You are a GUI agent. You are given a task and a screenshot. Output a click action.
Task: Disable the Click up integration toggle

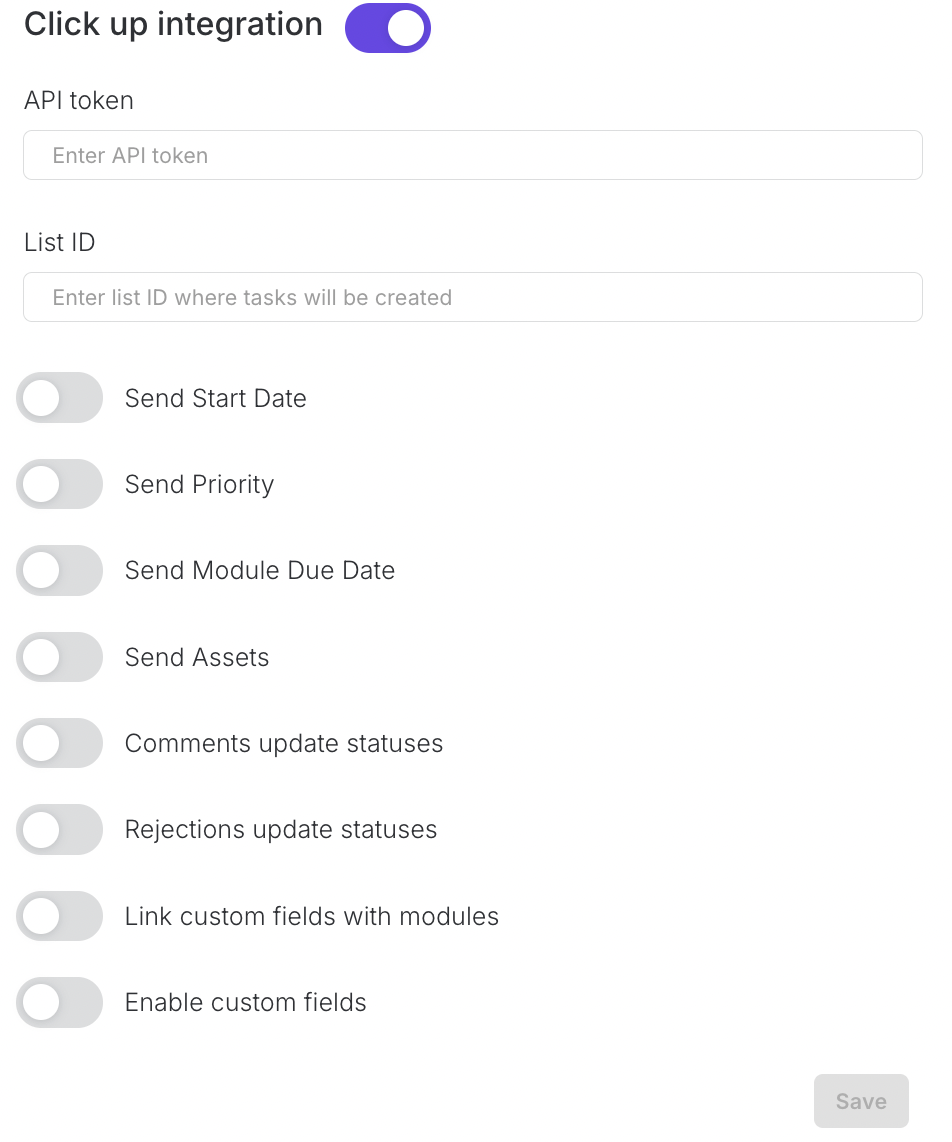click(x=387, y=28)
